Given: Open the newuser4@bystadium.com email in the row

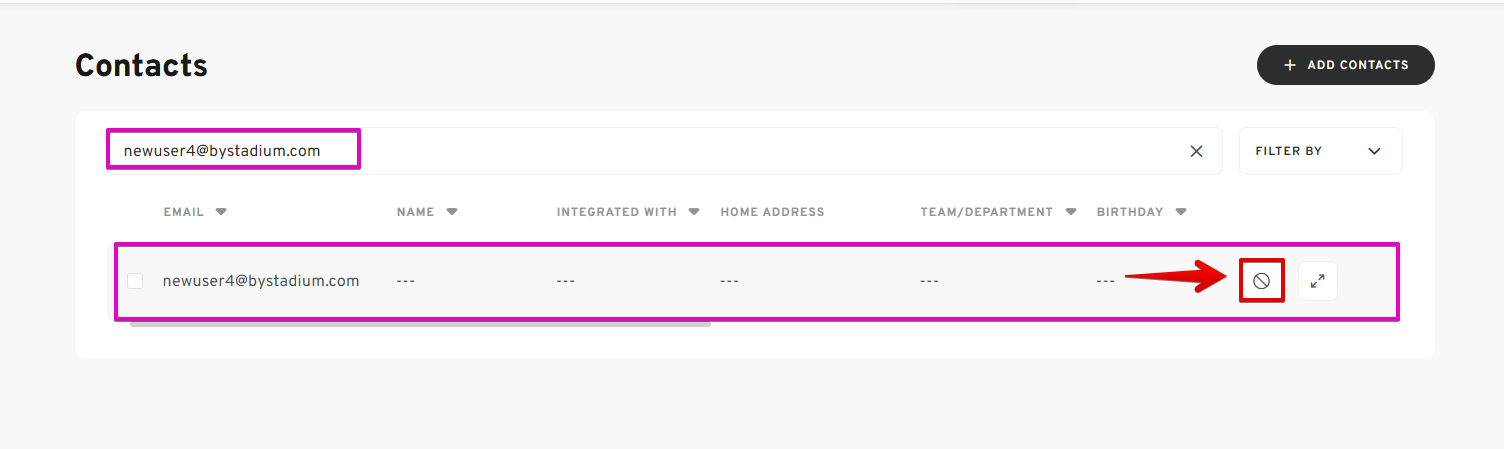Looking at the screenshot, I should pyautogui.click(x=261, y=281).
